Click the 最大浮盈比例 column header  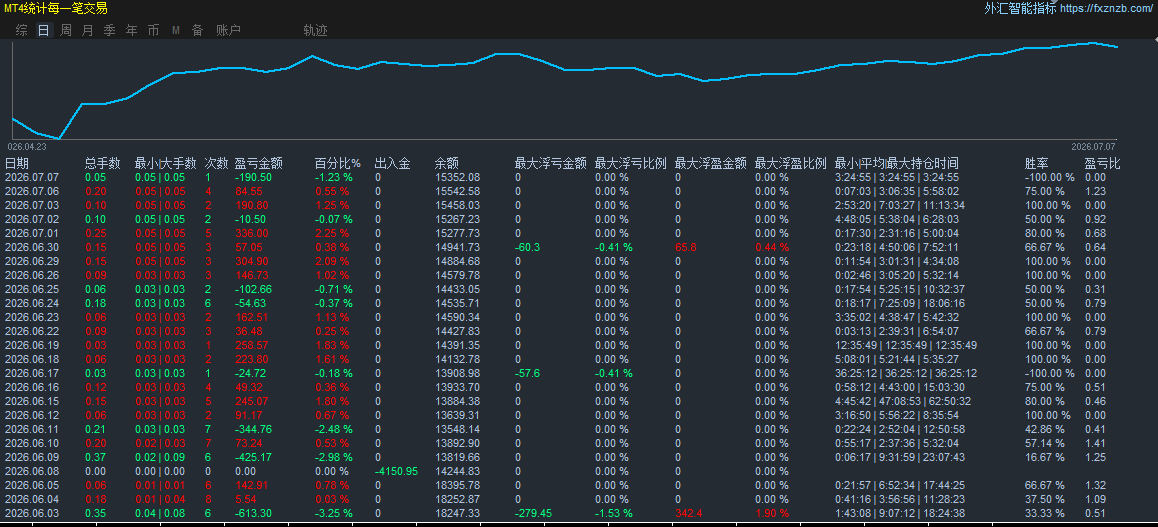point(791,163)
